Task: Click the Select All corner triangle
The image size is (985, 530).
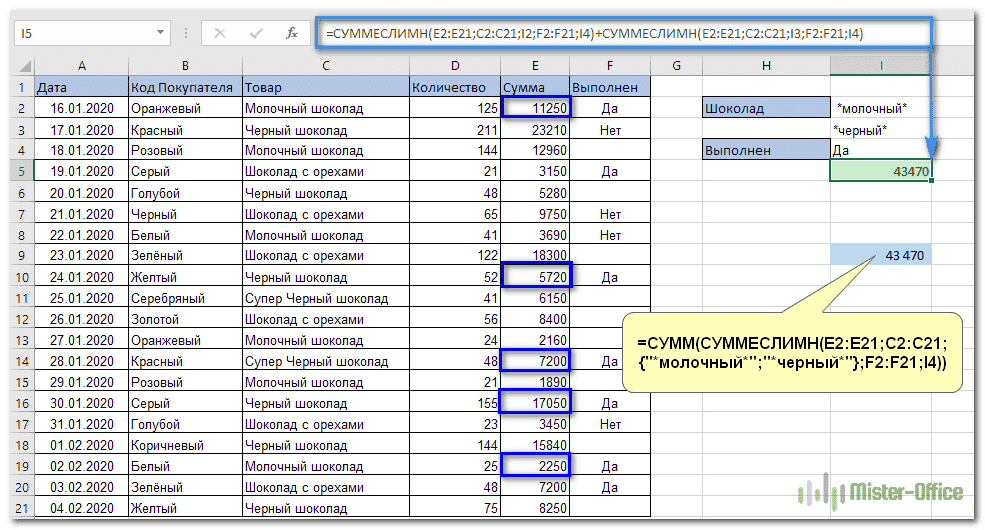Action: [x=24, y=66]
